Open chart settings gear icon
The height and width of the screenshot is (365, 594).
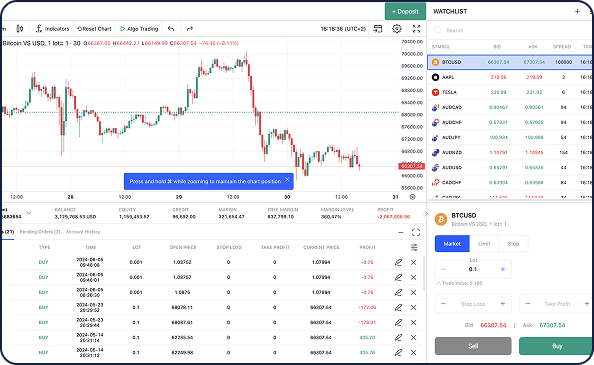point(397,29)
